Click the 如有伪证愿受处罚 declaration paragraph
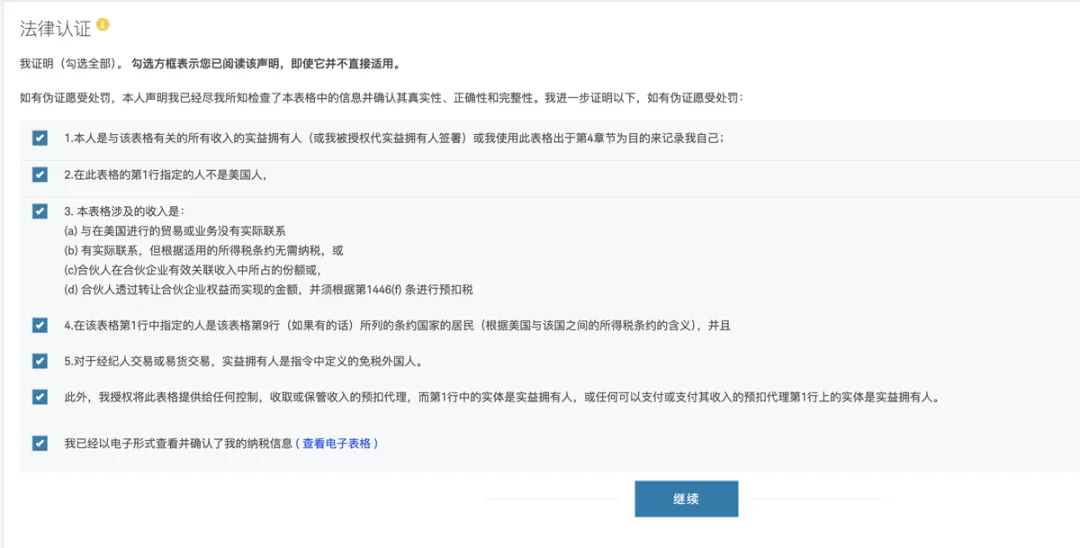Screen dimensions: 1080x548 (x=382, y=98)
